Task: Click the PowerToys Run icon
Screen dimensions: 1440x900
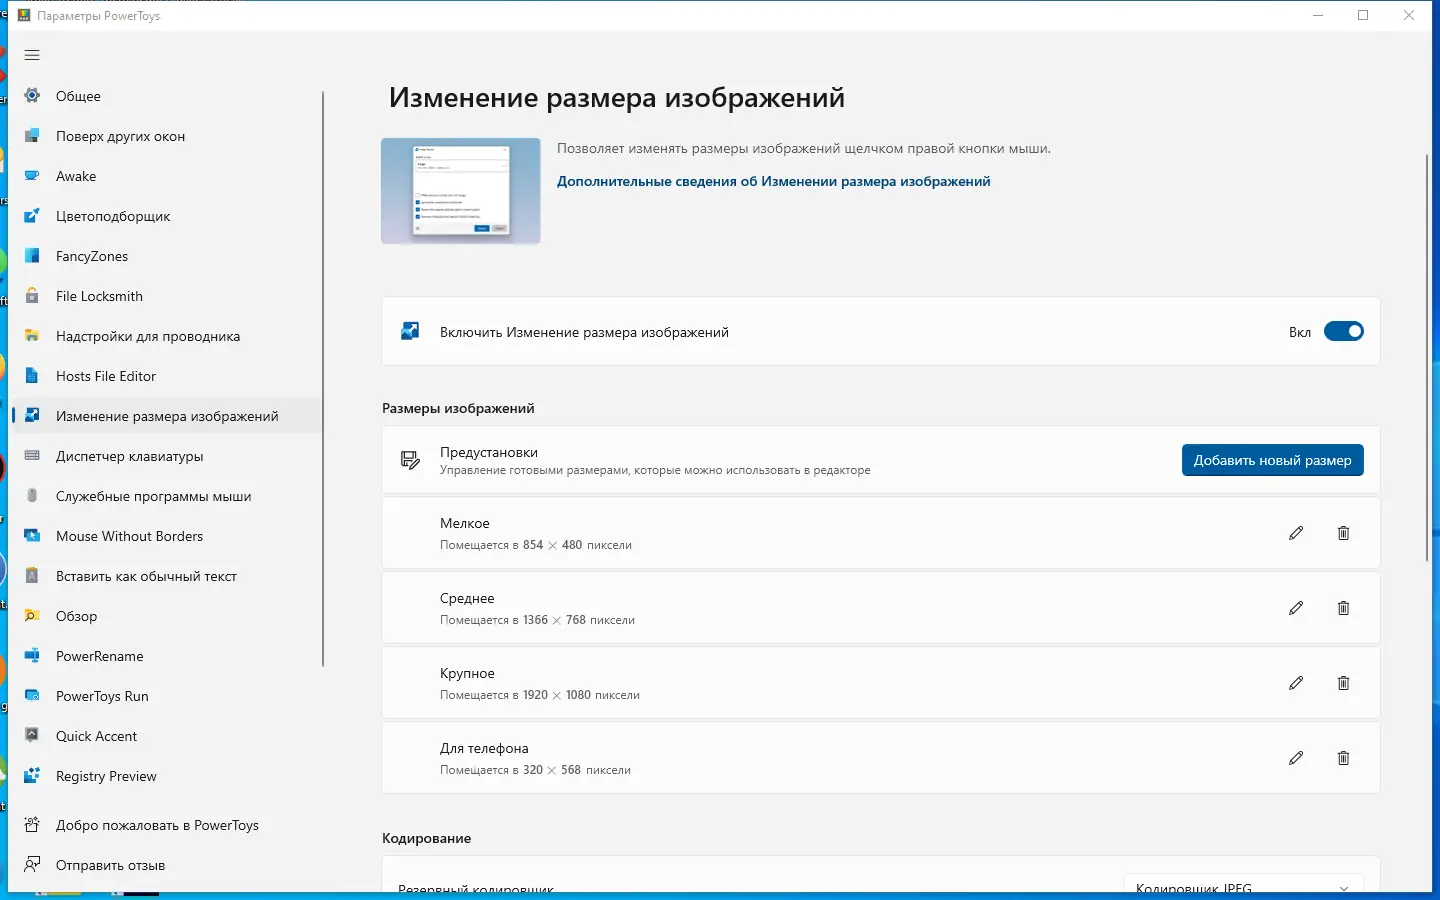Action: [32, 696]
